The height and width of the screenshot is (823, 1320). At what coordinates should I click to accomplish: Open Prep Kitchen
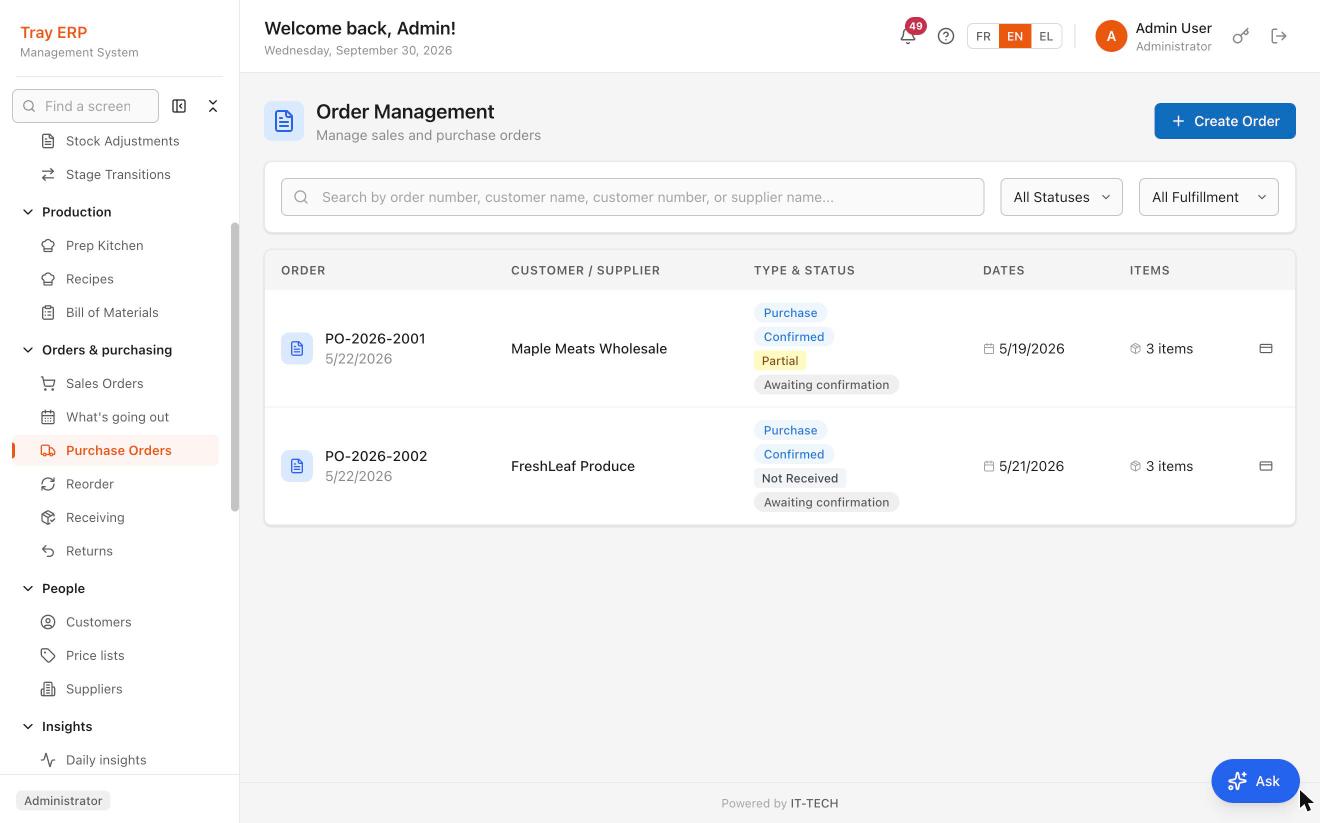pos(104,245)
